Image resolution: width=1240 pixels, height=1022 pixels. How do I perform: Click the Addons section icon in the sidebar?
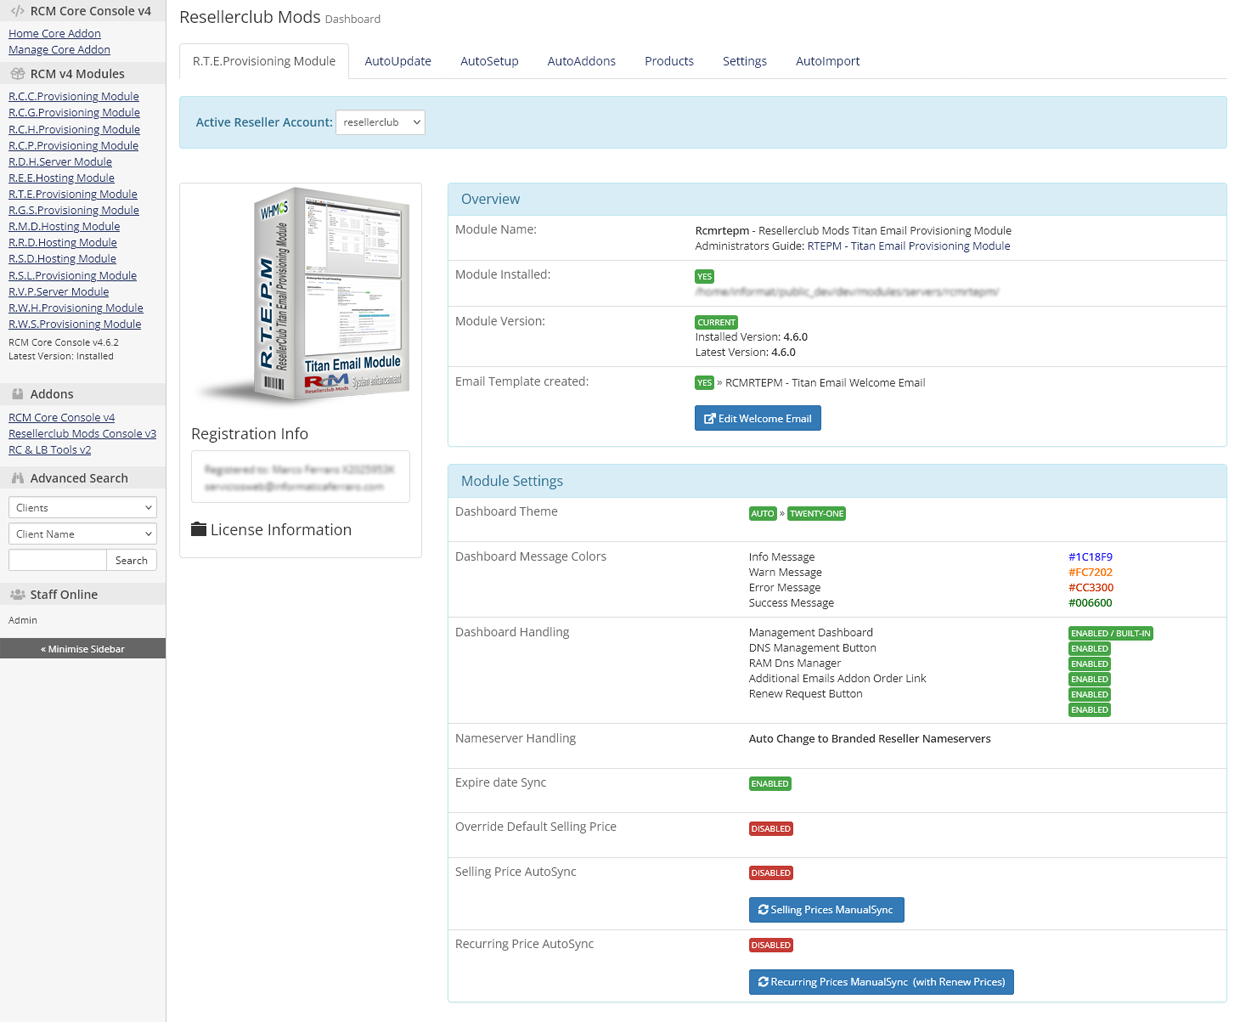click(17, 394)
